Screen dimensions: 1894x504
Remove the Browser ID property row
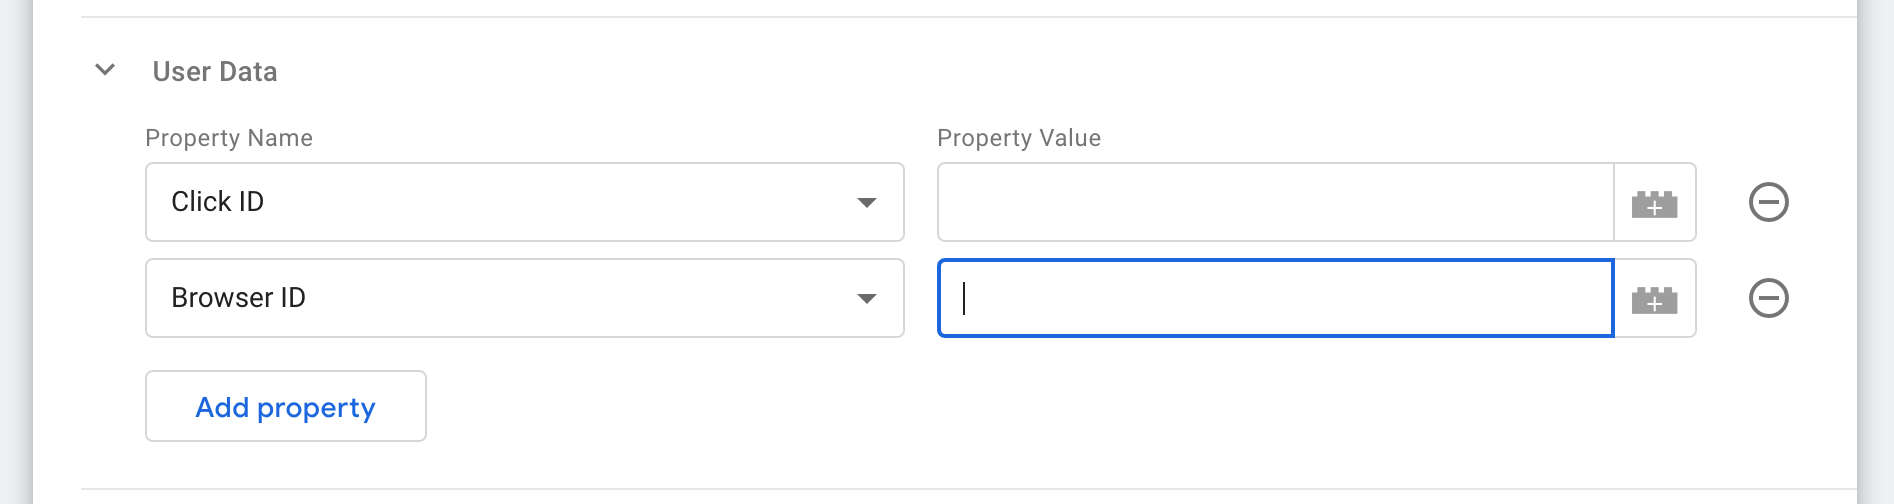(1768, 298)
